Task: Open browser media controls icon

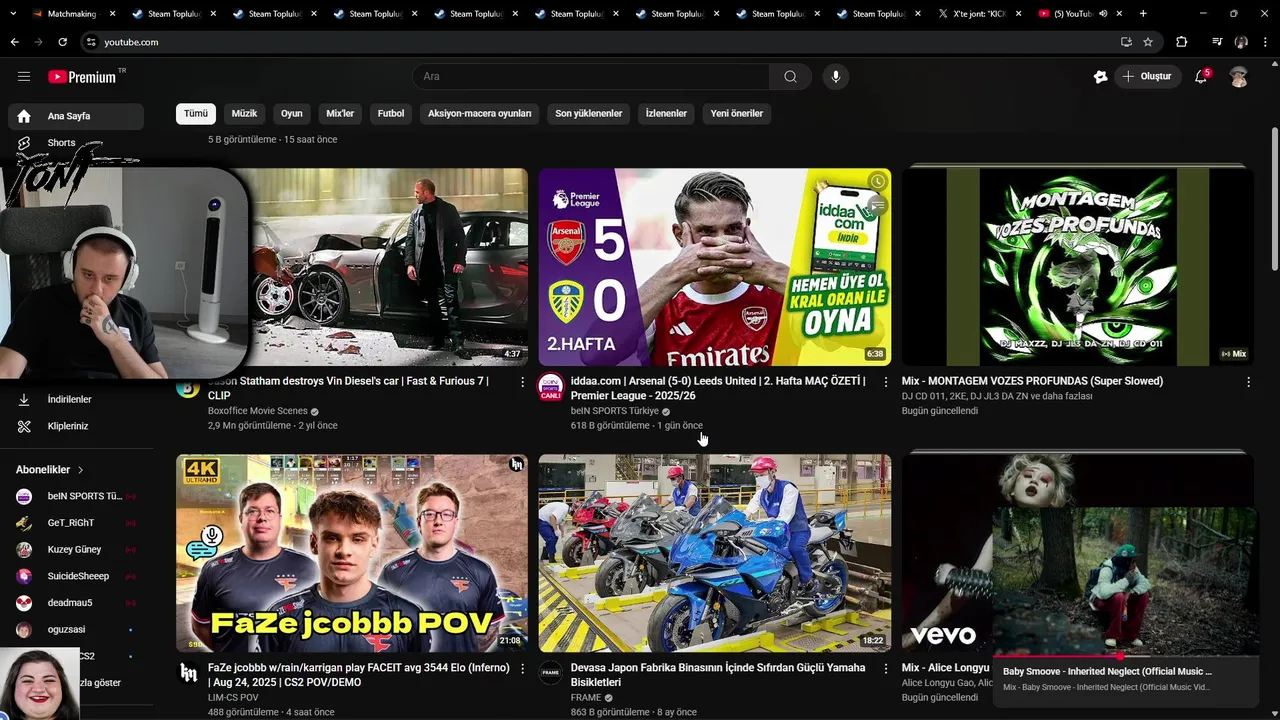Action: (1217, 42)
